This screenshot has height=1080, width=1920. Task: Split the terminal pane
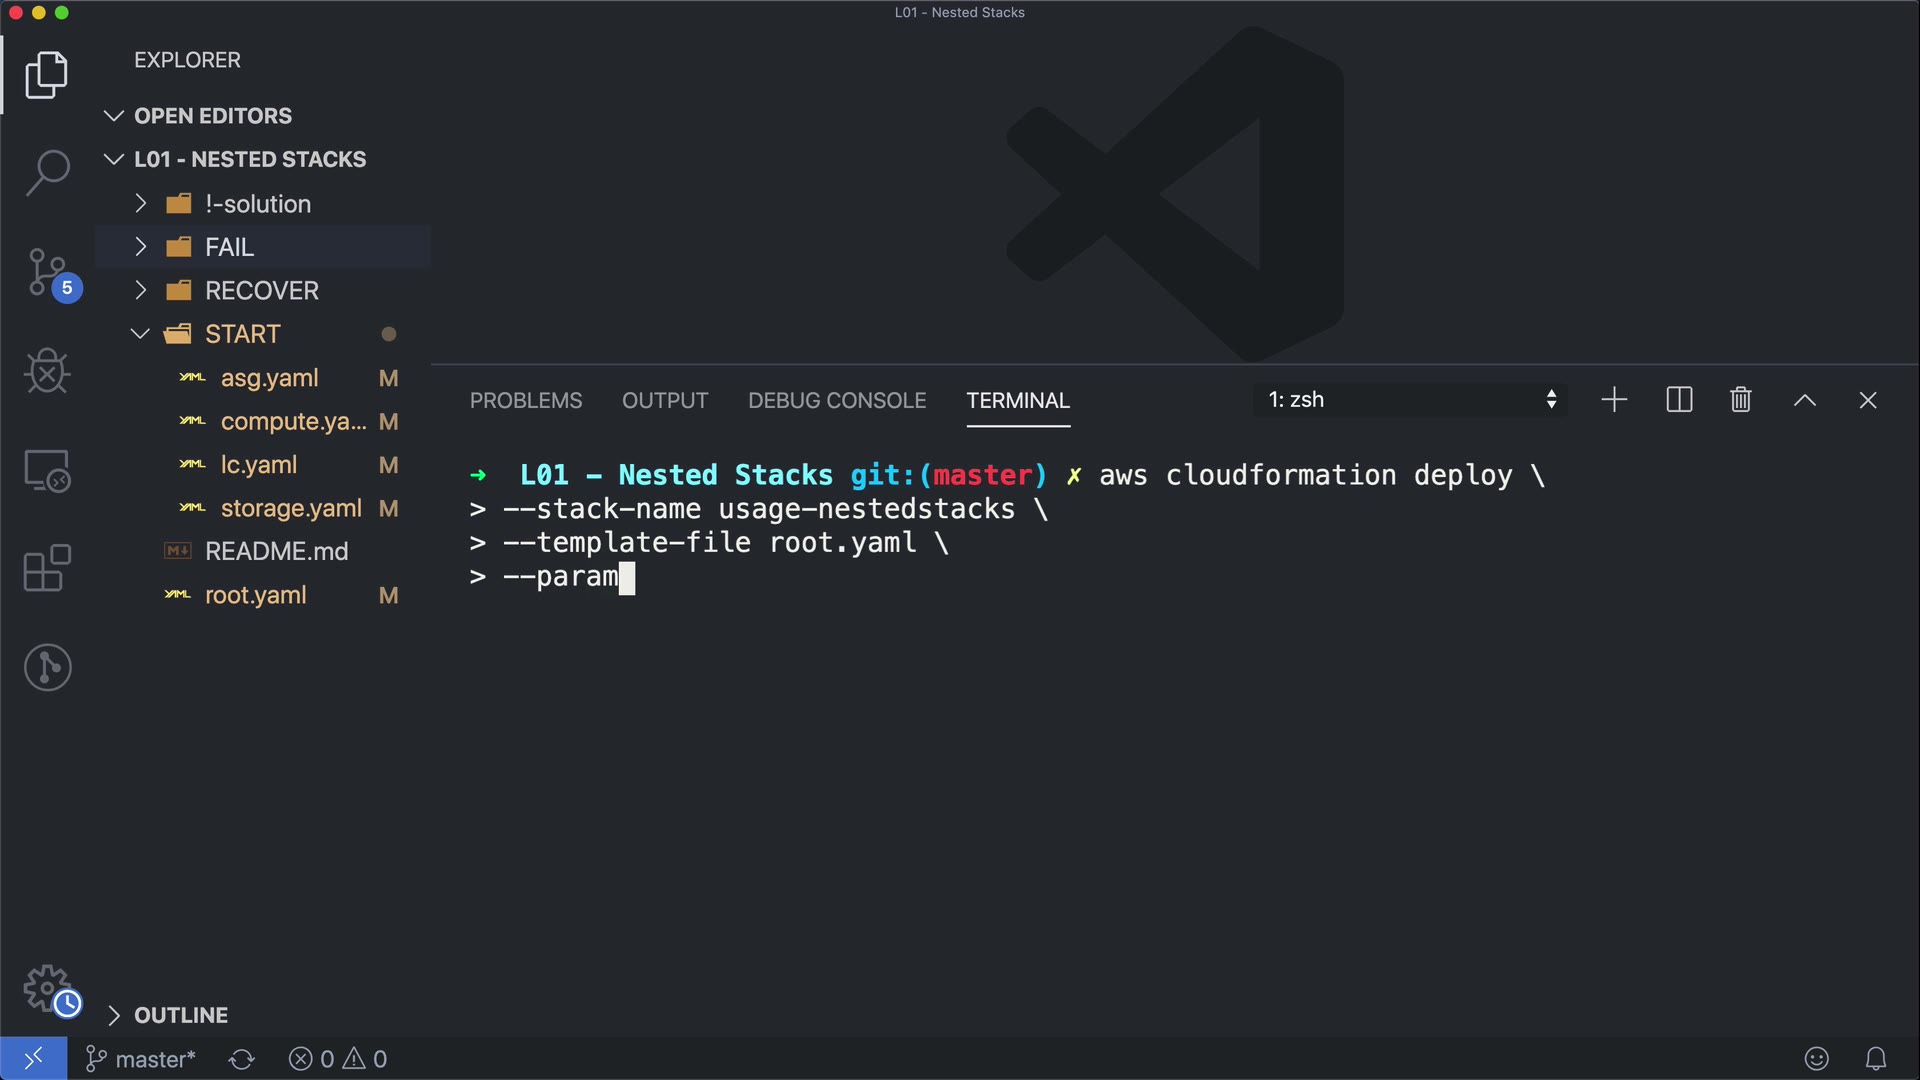(x=1679, y=400)
